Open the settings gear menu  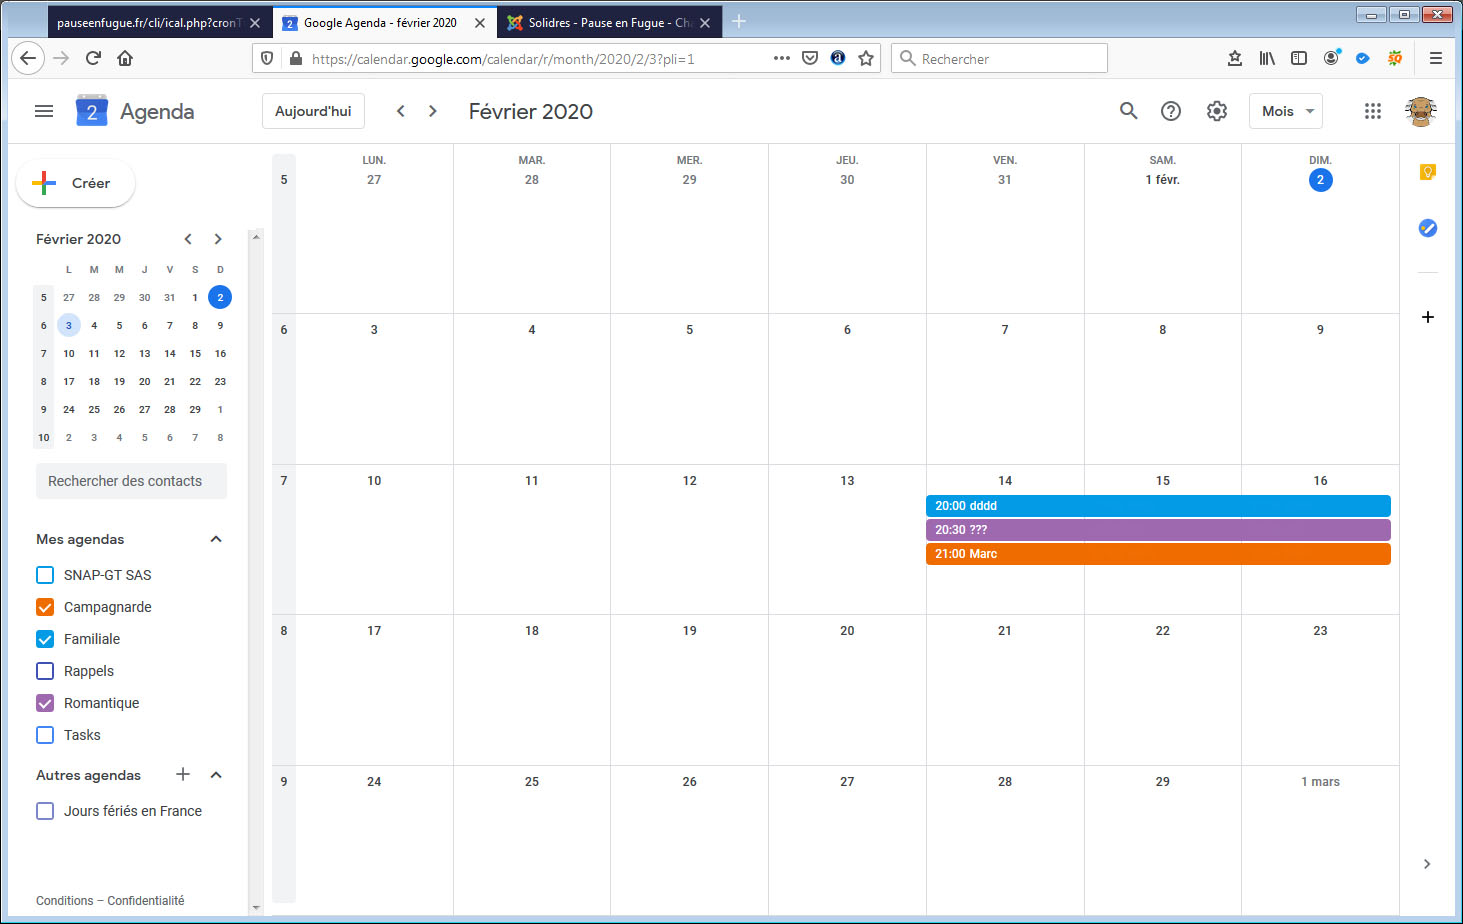click(x=1216, y=111)
